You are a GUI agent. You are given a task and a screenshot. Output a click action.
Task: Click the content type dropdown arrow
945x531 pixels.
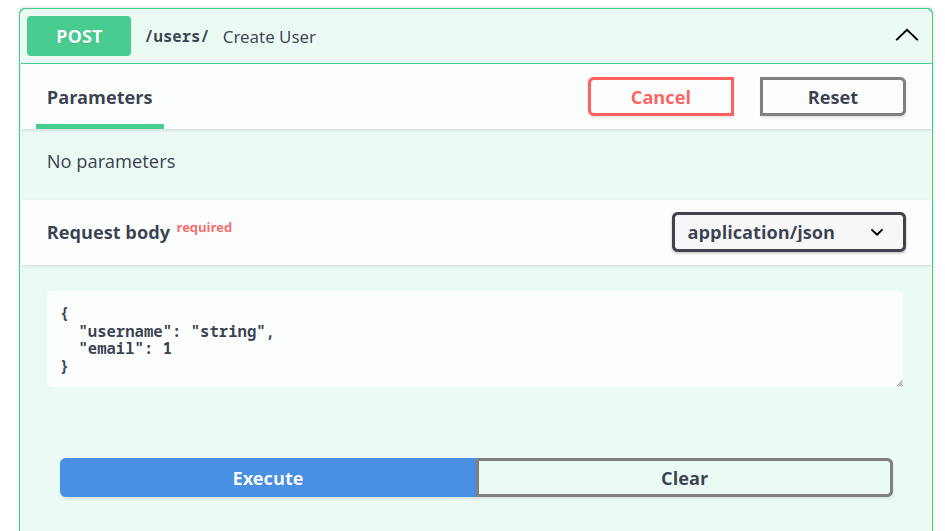pyautogui.click(x=877, y=232)
